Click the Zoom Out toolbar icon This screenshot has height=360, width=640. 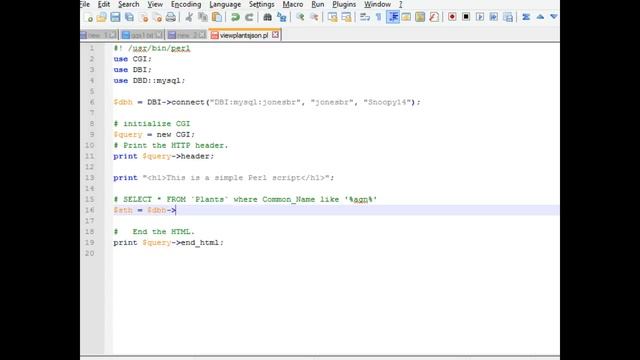point(314,17)
